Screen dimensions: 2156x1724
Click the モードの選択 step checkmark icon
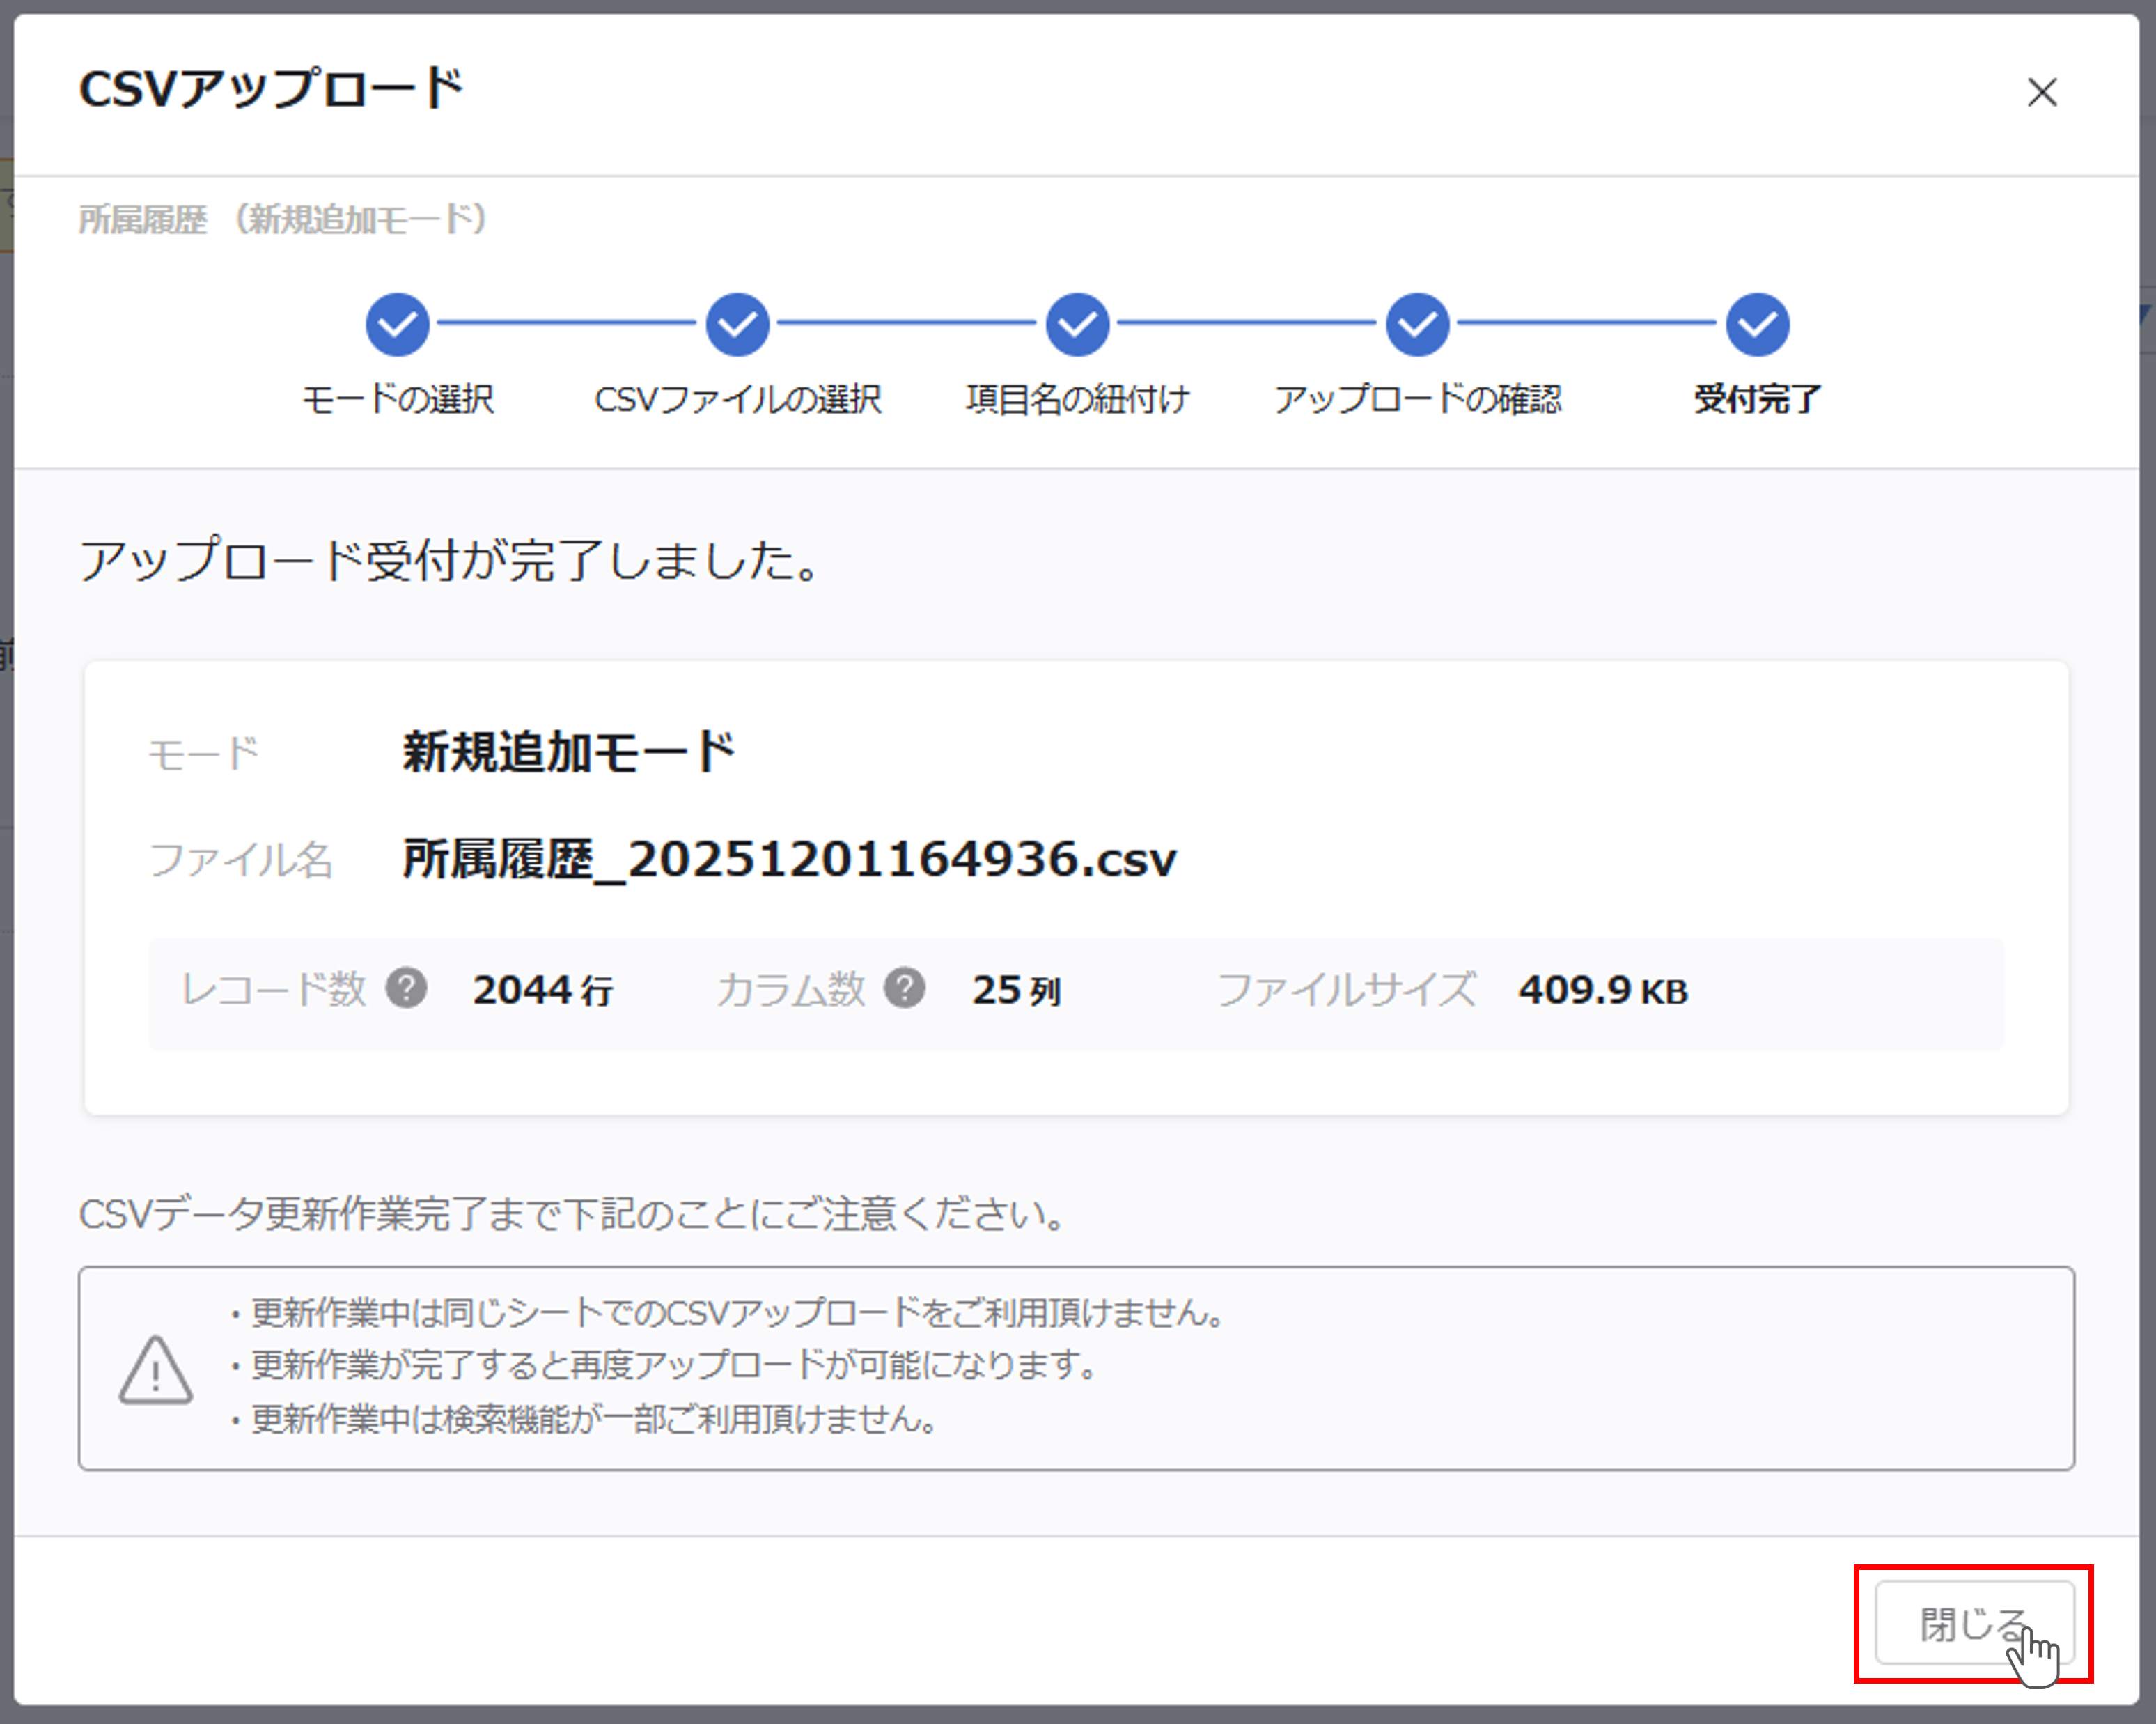(397, 324)
